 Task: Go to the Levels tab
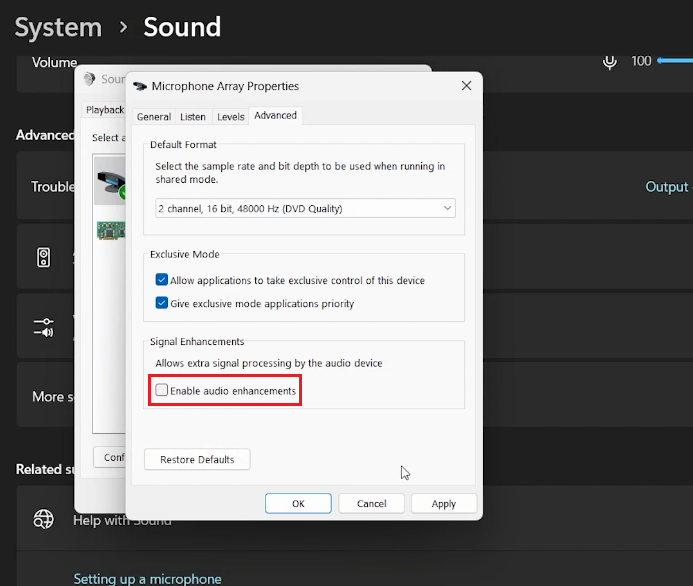pos(231,117)
